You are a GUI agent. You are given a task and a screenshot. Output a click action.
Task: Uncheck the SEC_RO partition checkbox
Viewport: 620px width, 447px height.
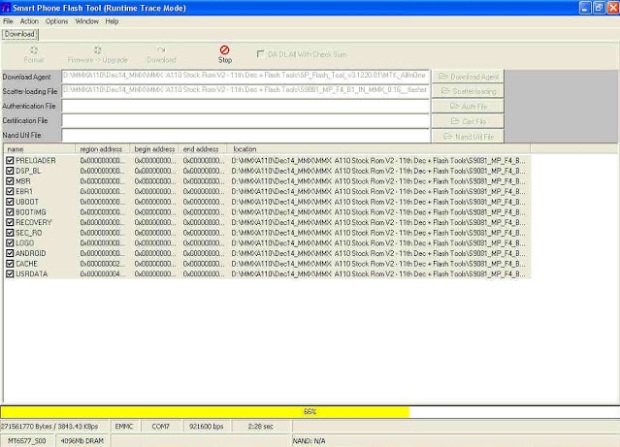[x=10, y=233]
